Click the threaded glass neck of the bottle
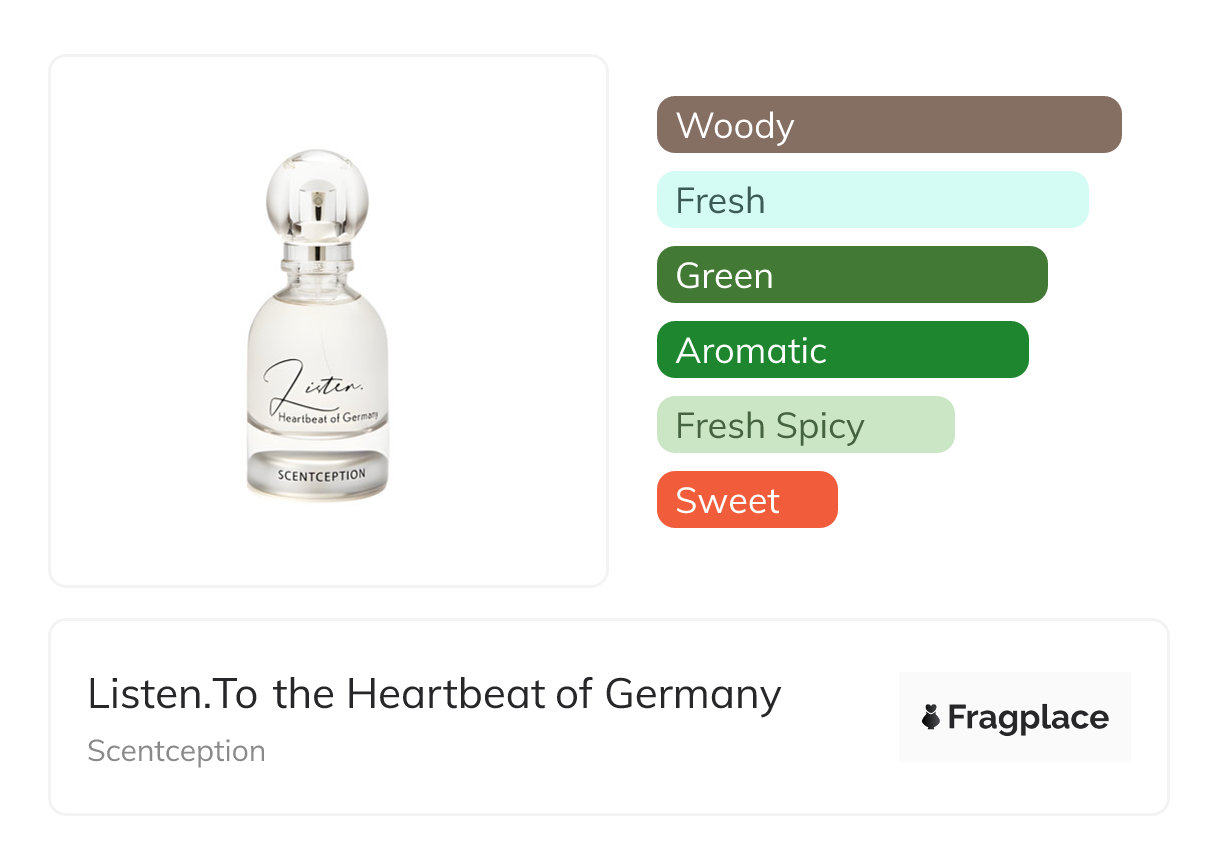Screen dimensions: 1218x864 (x=317, y=267)
